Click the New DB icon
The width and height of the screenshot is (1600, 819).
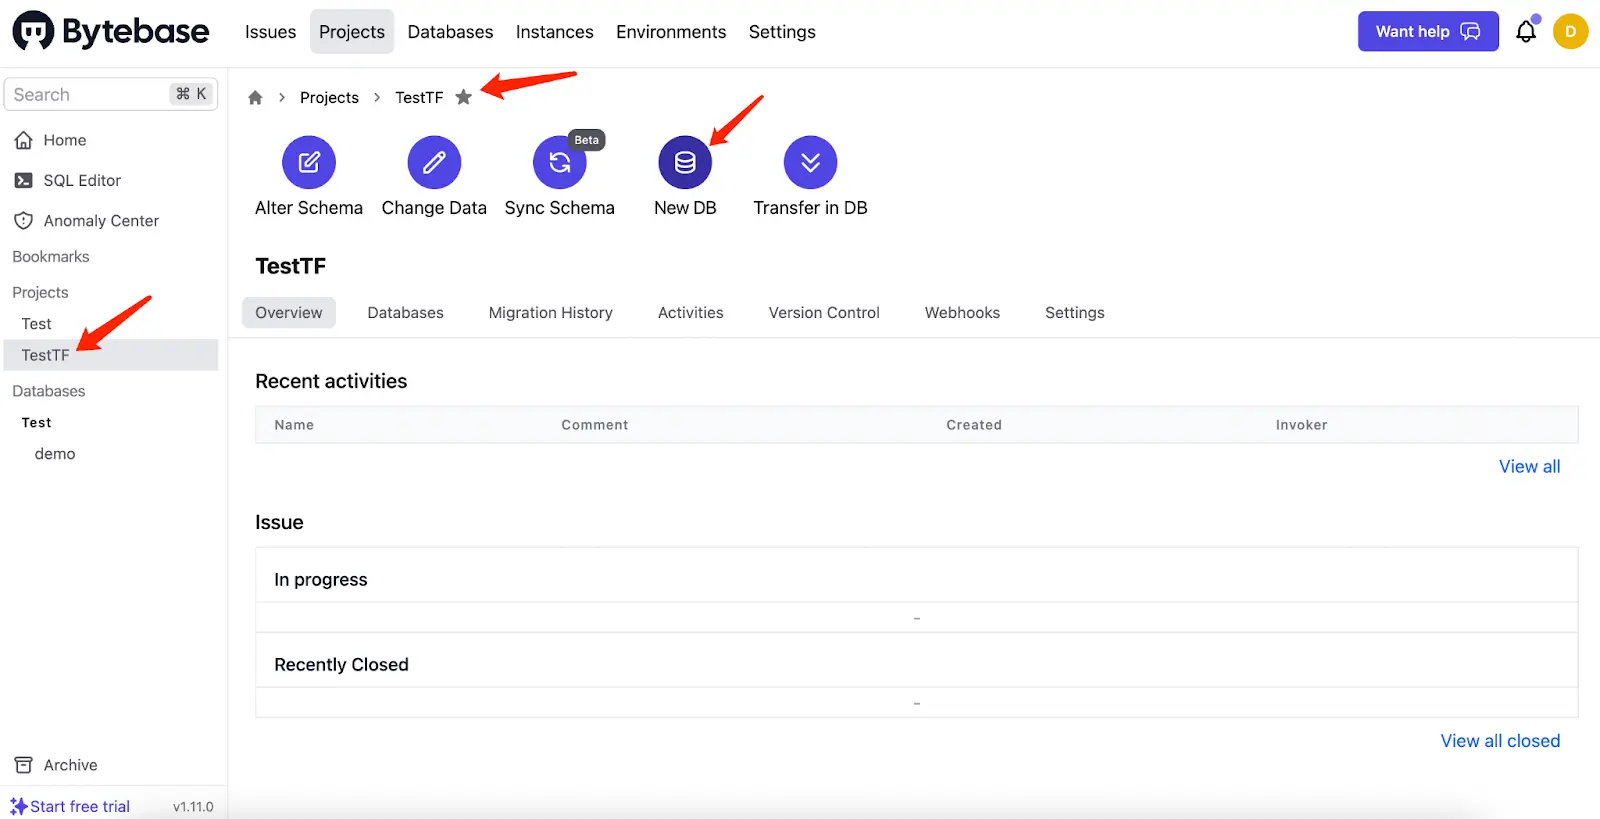point(685,162)
